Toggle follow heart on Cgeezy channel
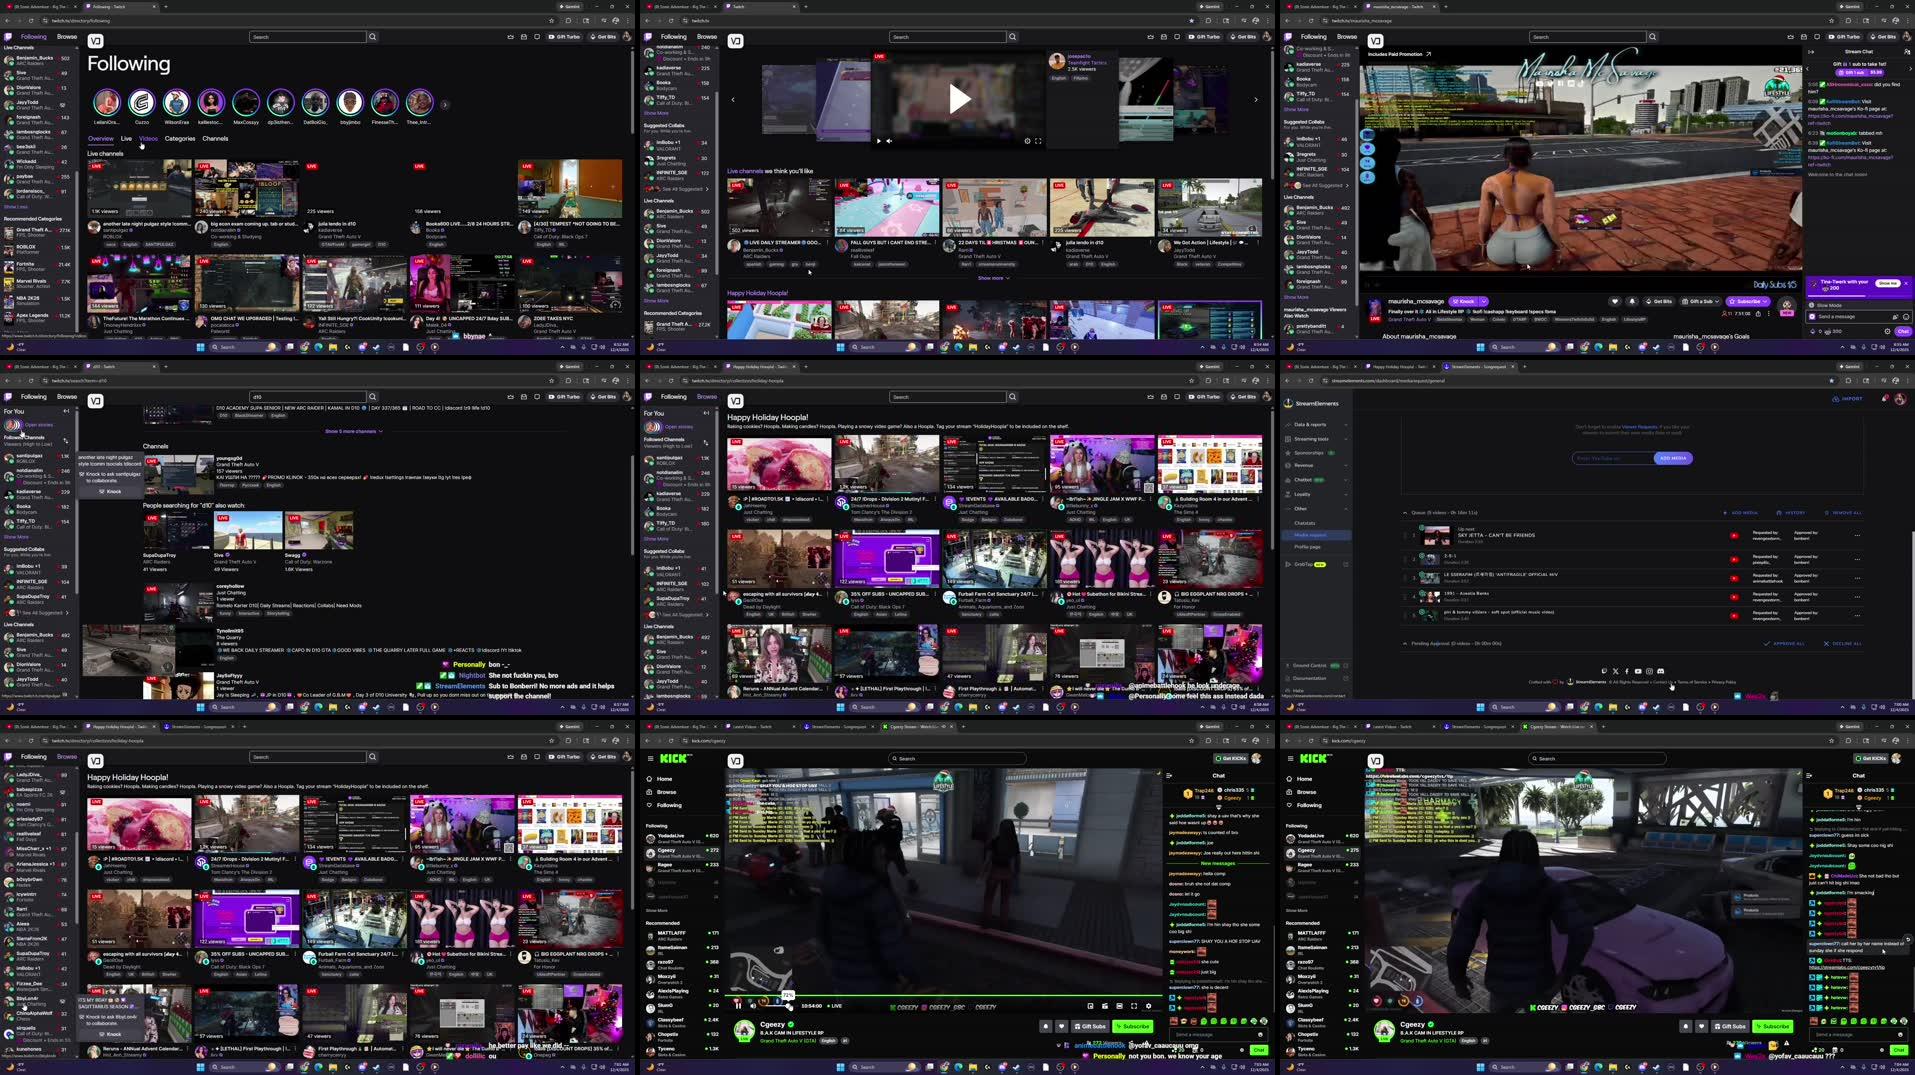This screenshot has height=1075, width=1915. 1061,1026
